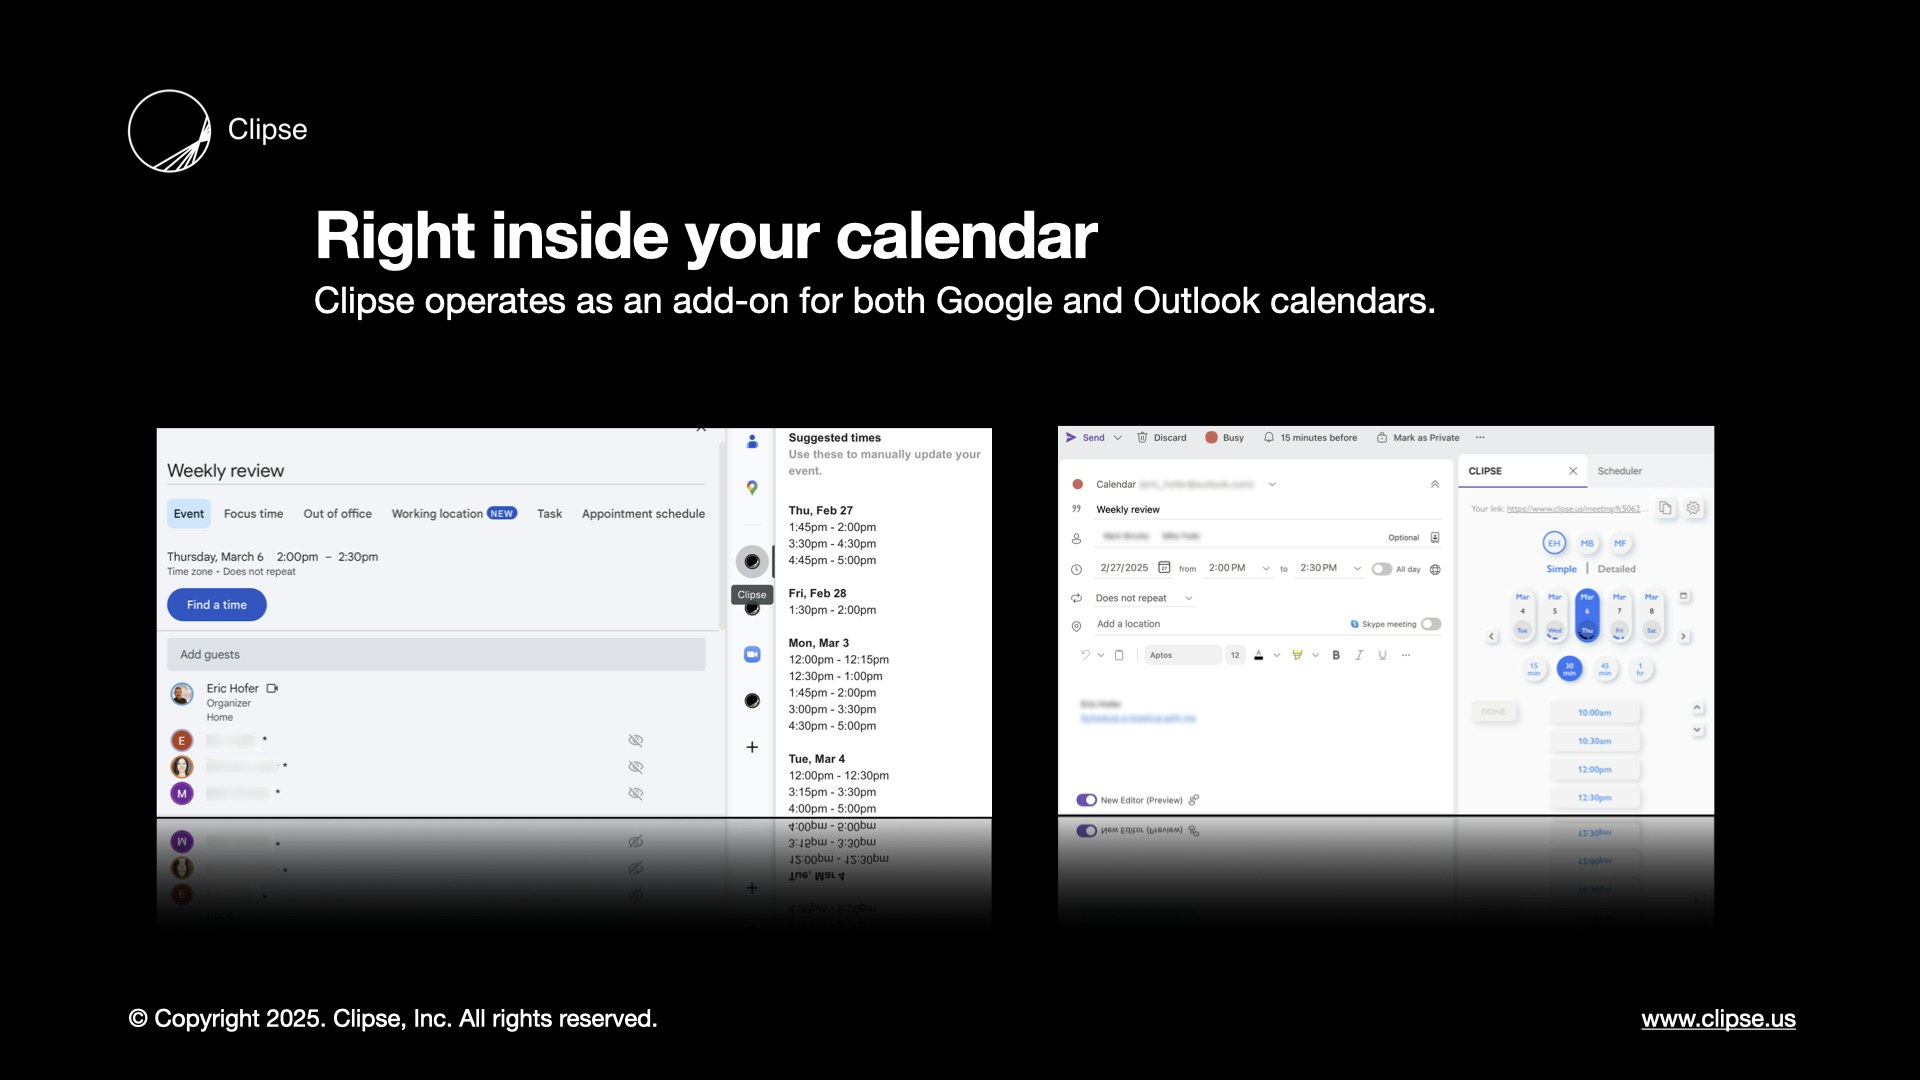Copy the Clipse meeting link
1920x1080 pixels.
pyautogui.click(x=1665, y=508)
